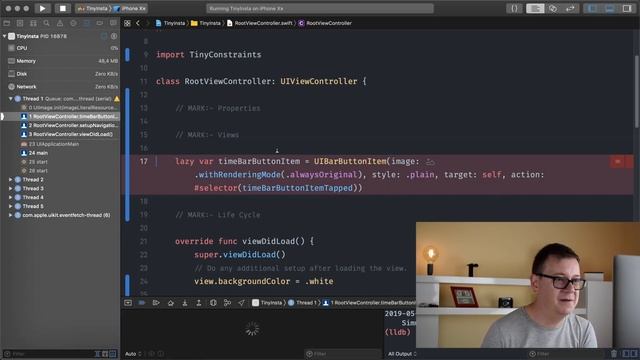Open the Auto variables scope dropdown
Image resolution: width=640 pixels, height=360 pixels.
[133, 354]
